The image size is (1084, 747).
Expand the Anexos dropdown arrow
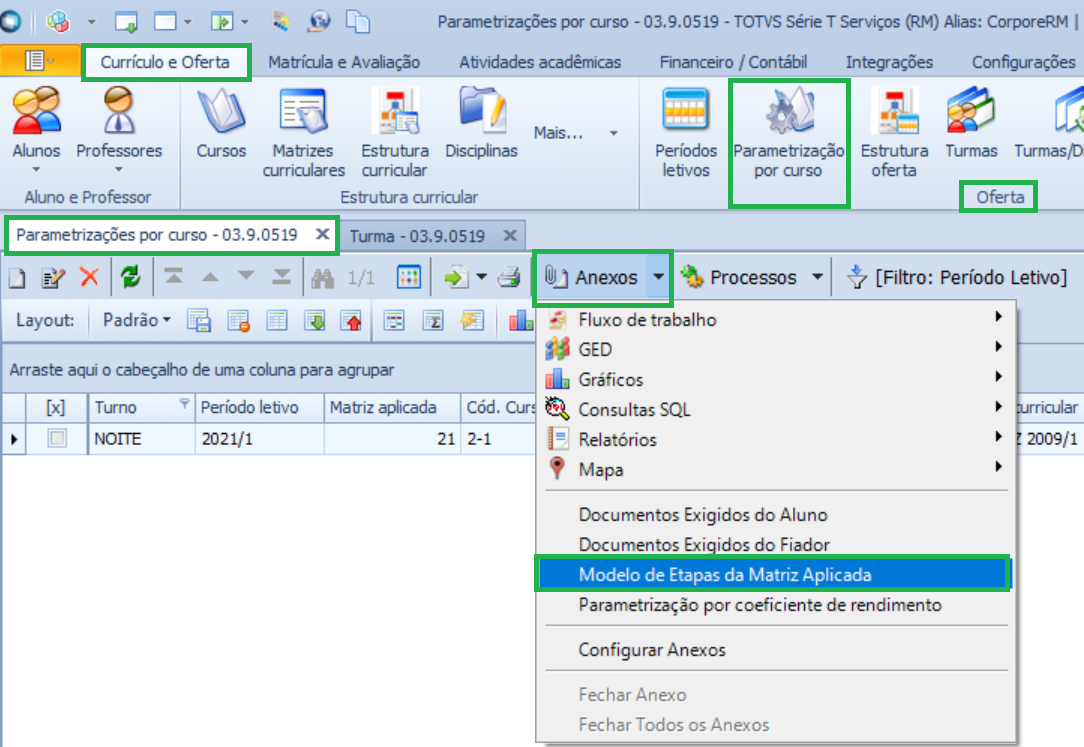tap(658, 278)
